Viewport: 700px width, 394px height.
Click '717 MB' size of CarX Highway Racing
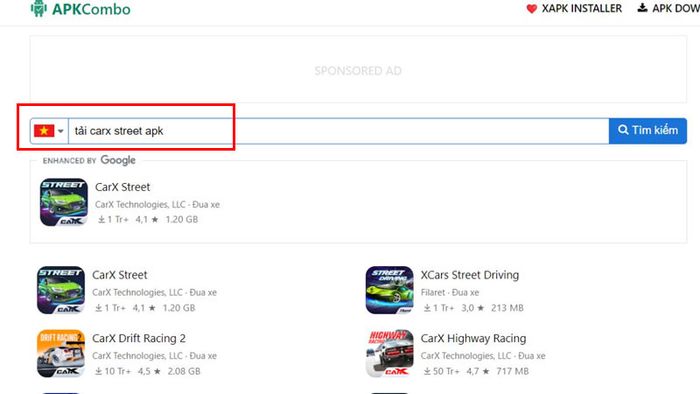click(x=512, y=371)
